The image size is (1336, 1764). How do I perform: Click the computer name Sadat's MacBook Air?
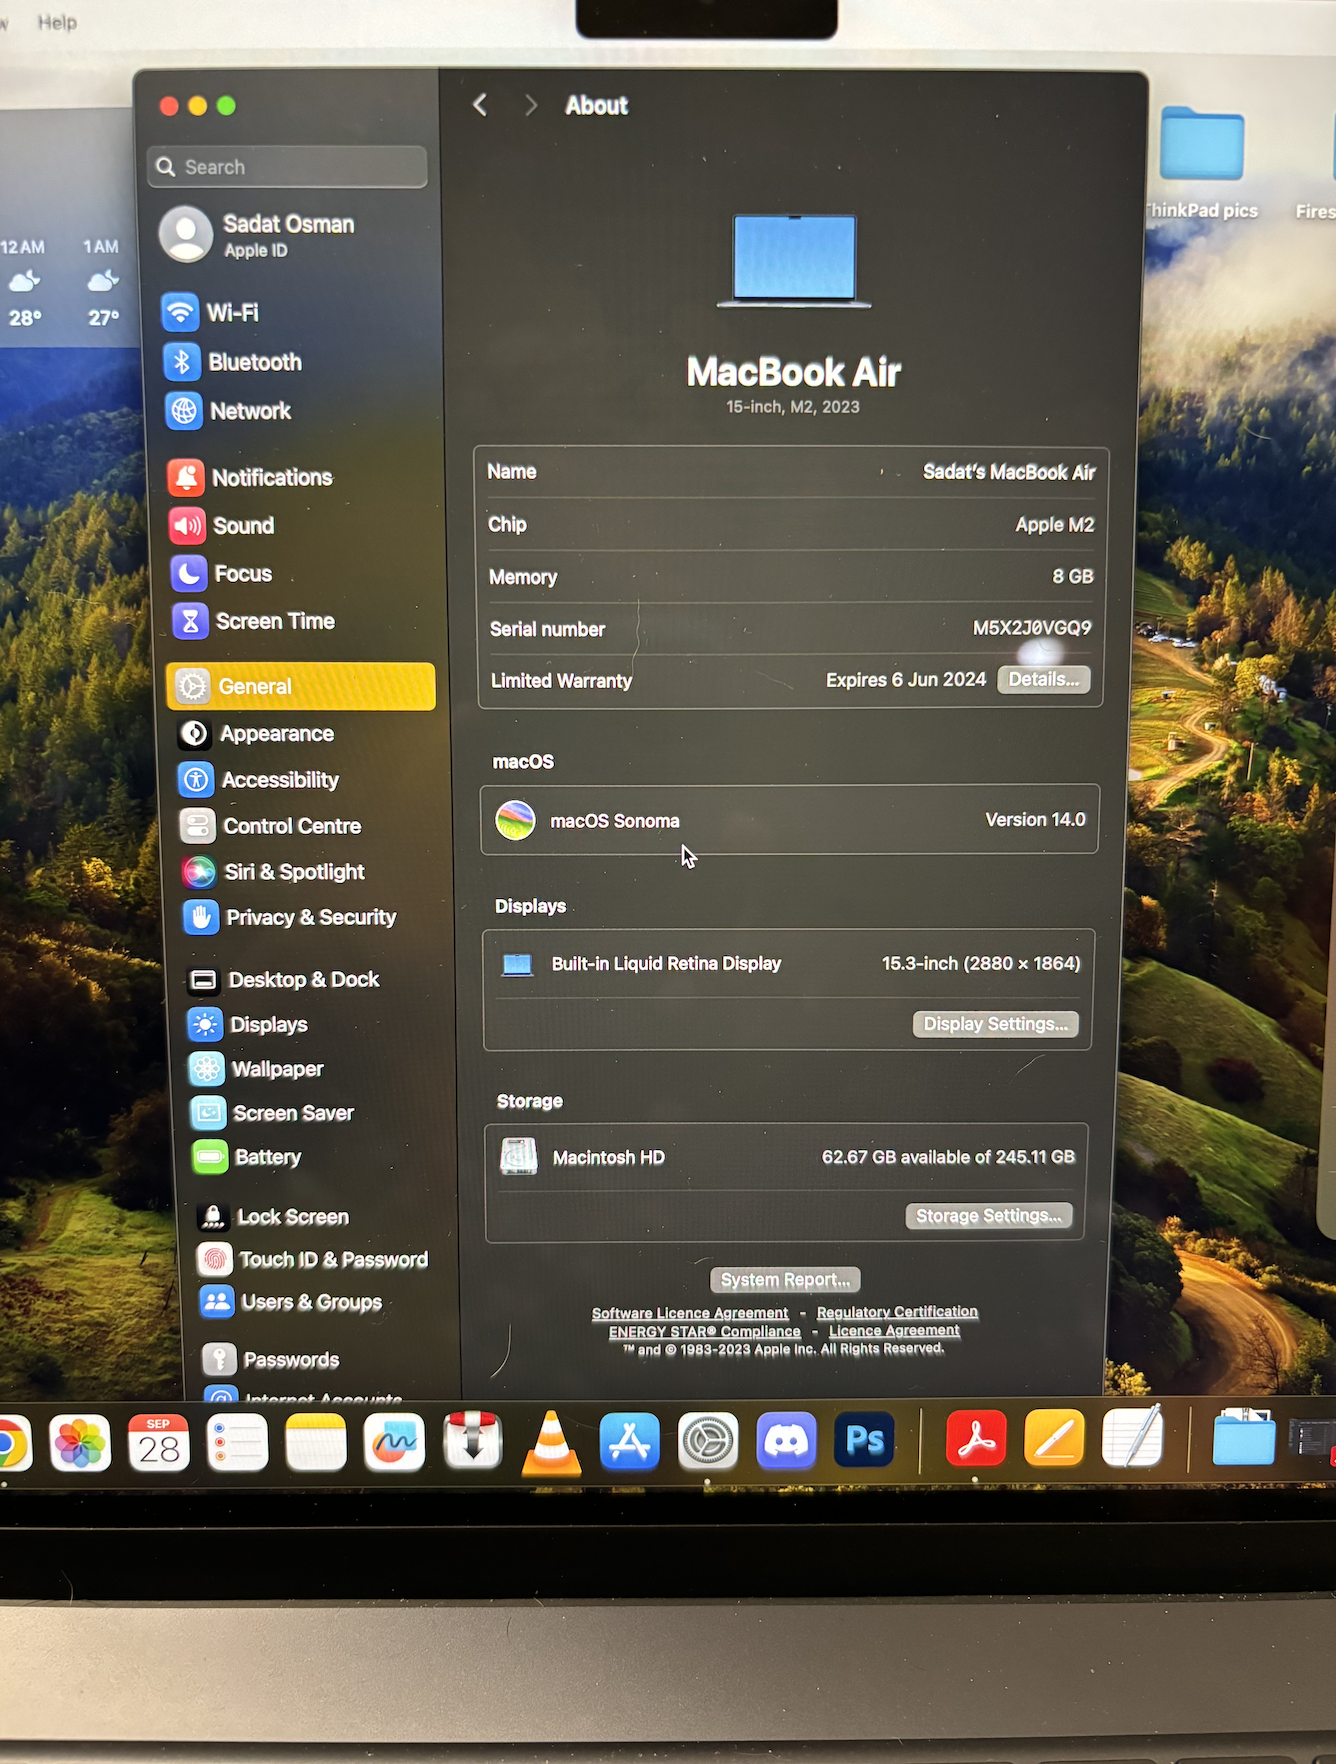coord(1009,472)
